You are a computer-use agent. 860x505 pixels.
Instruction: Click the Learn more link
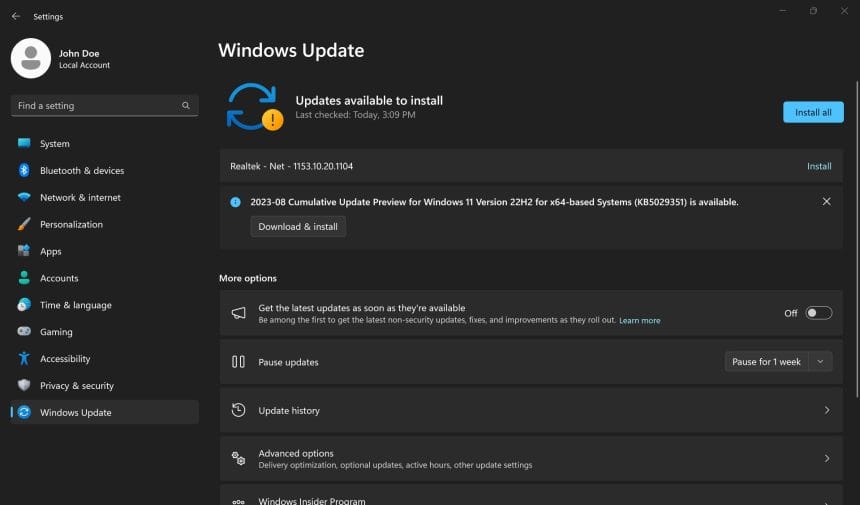[639, 321]
